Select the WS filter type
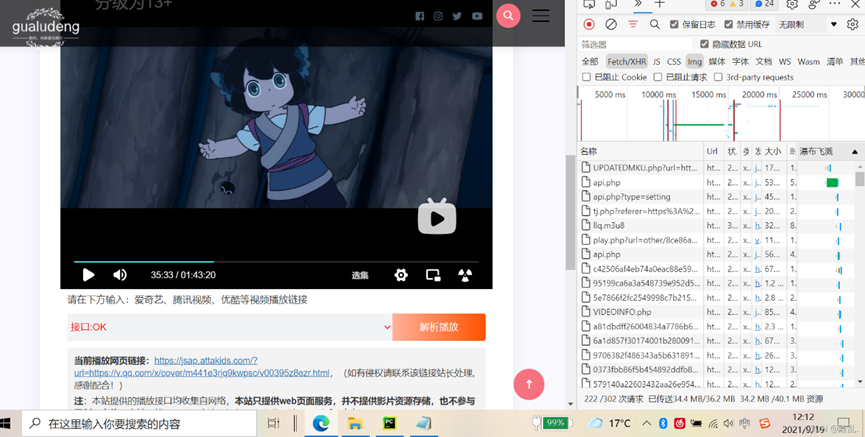865x437 pixels. tap(784, 61)
